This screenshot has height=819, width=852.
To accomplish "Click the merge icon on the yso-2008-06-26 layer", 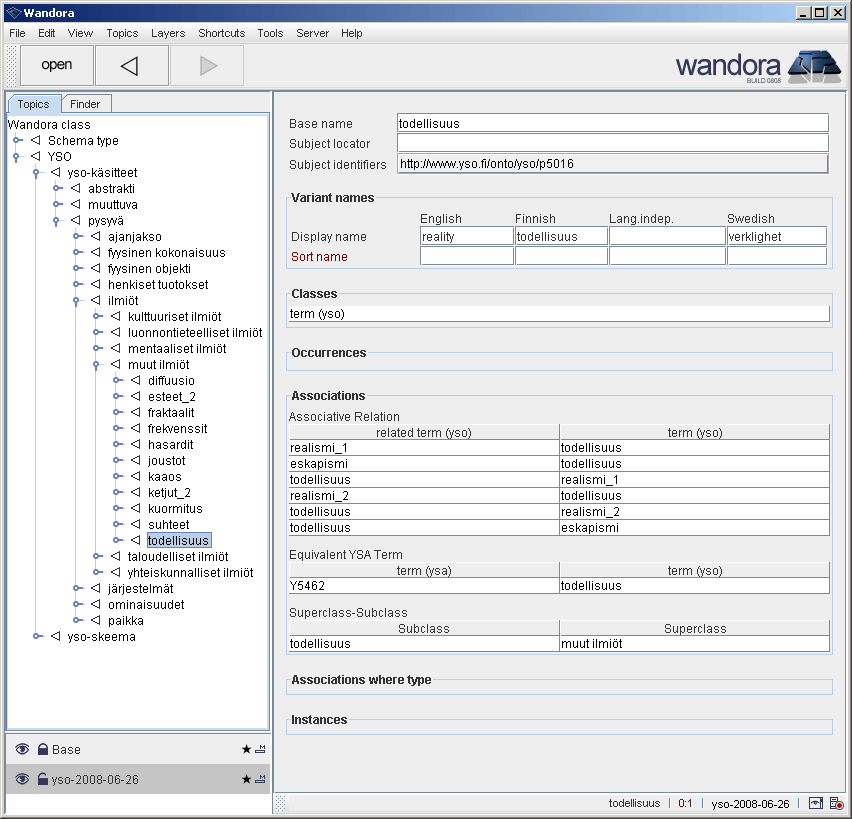I will (260, 779).
